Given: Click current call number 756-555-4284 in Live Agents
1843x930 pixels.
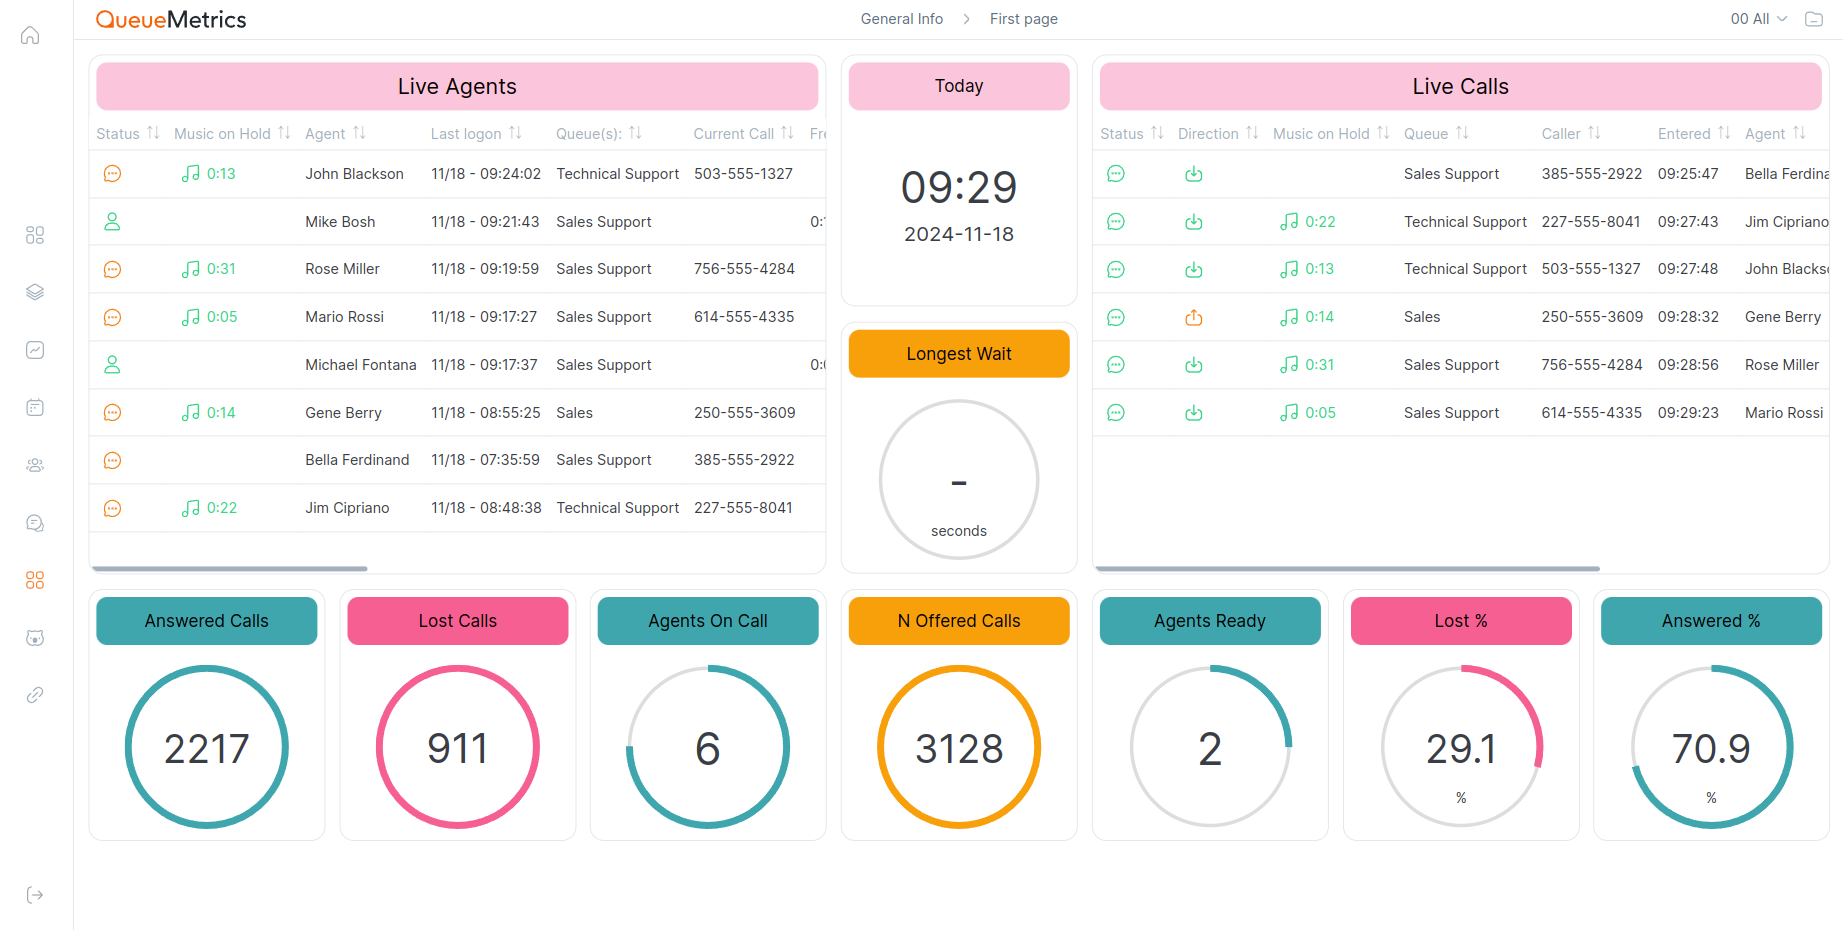Looking at the screenshot, I should pos(744,269).
